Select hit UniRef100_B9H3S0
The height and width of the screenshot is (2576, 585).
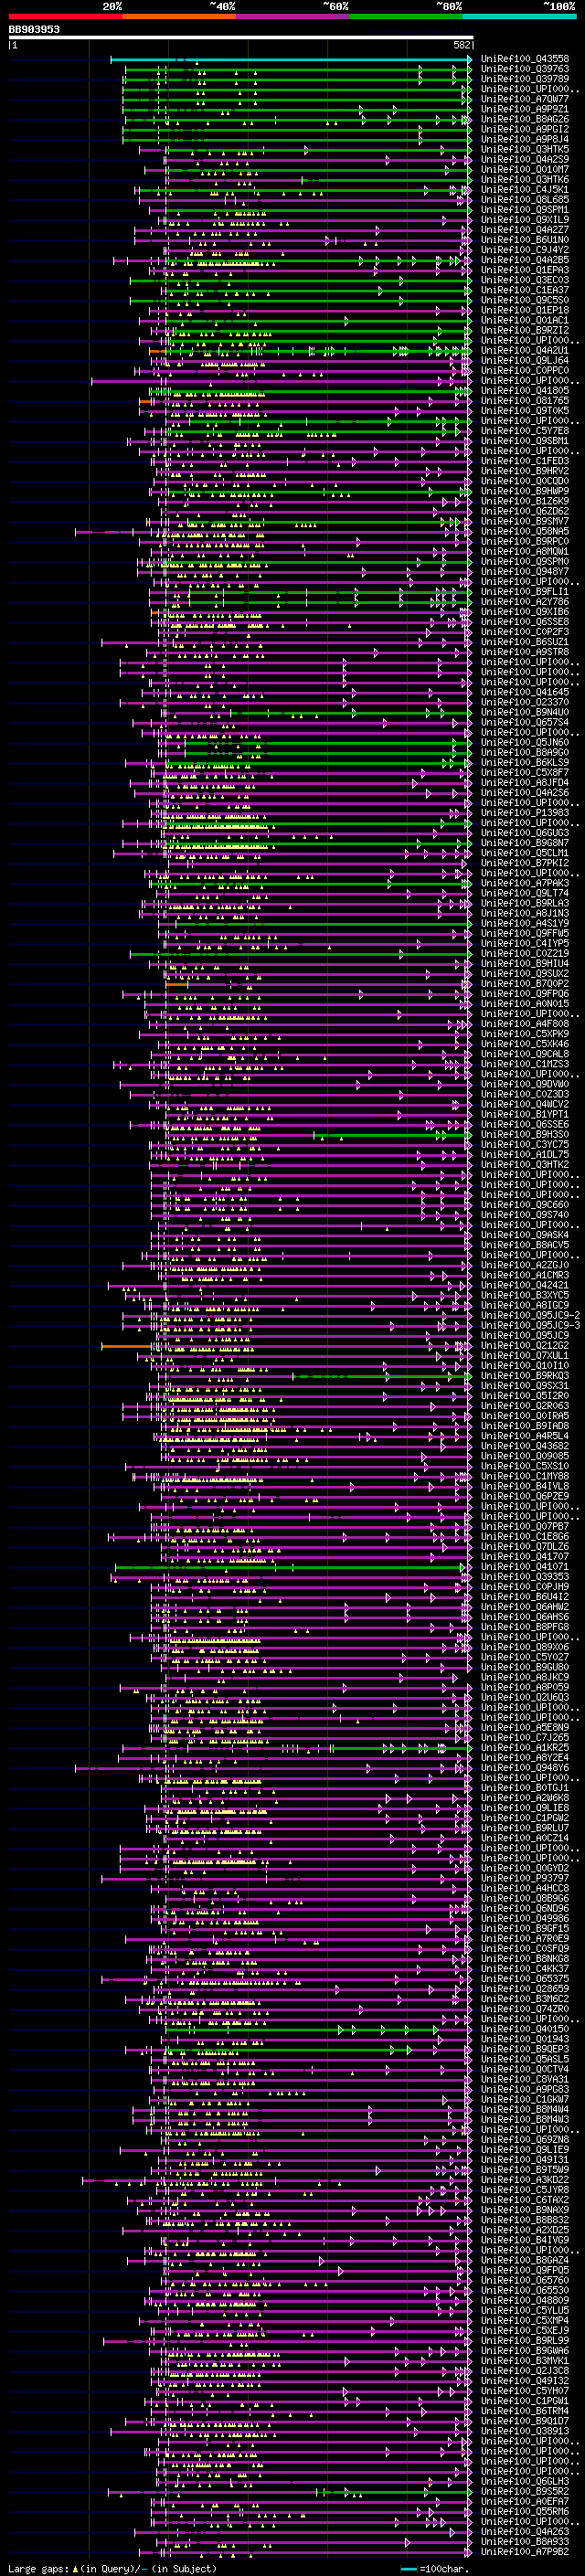click(525, 1135)
